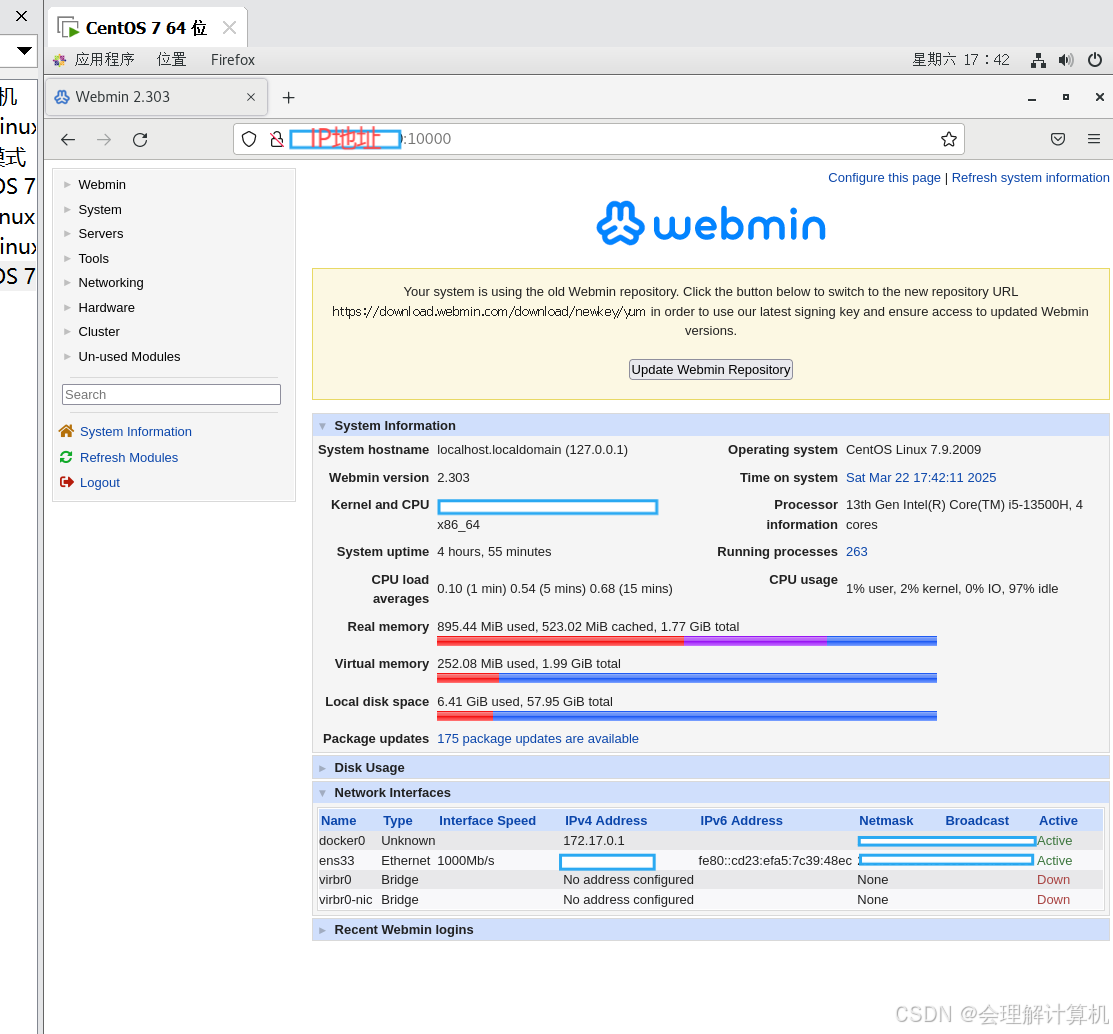Open the 175 package updates link
Screen dimensions: 1113x1034
(x=537, y=738)
